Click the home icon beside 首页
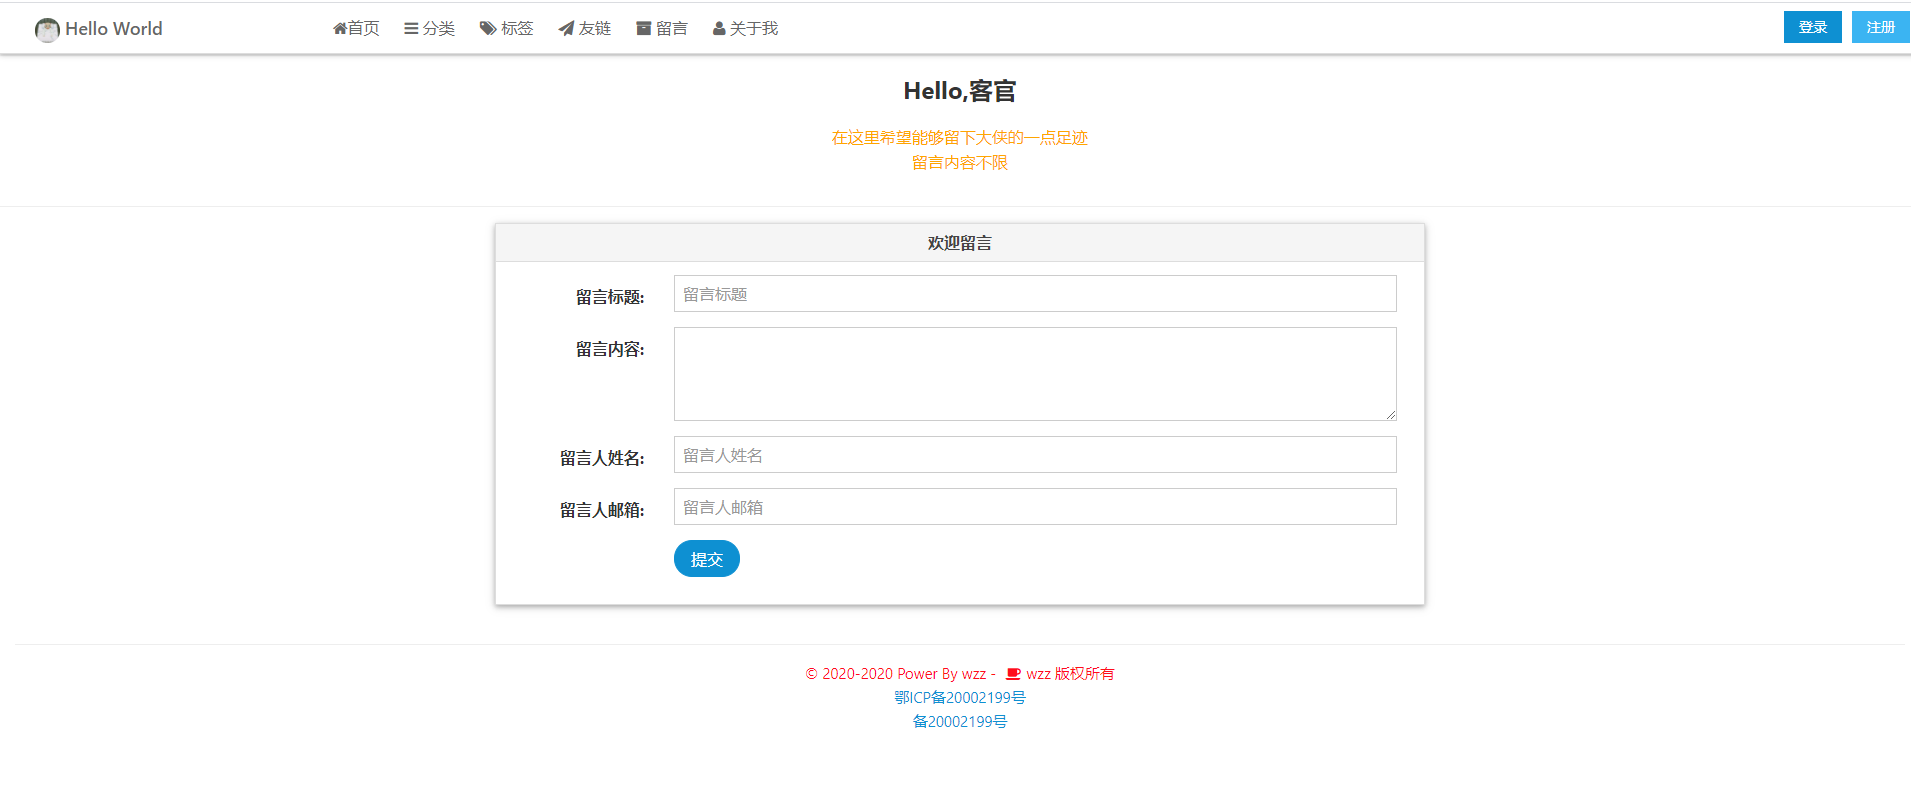Image resolution: width=1911 pixels, height=805 pixels. point(340,28)
